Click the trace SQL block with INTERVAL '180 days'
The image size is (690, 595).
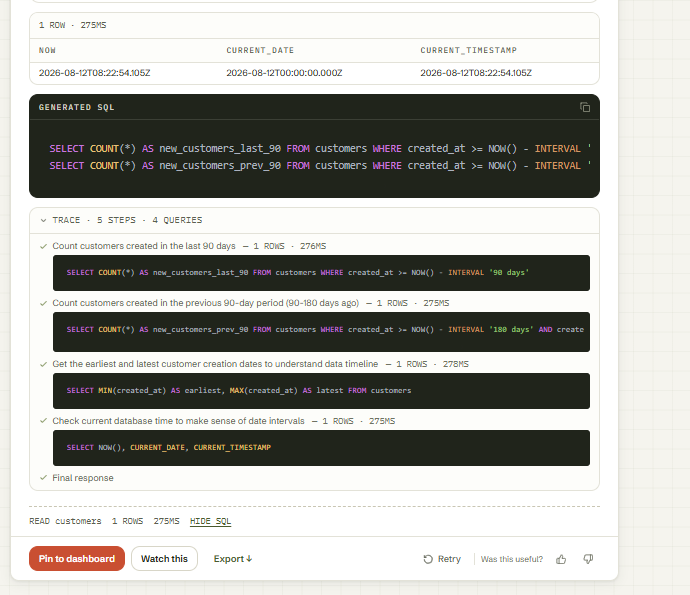click(321, 332)
